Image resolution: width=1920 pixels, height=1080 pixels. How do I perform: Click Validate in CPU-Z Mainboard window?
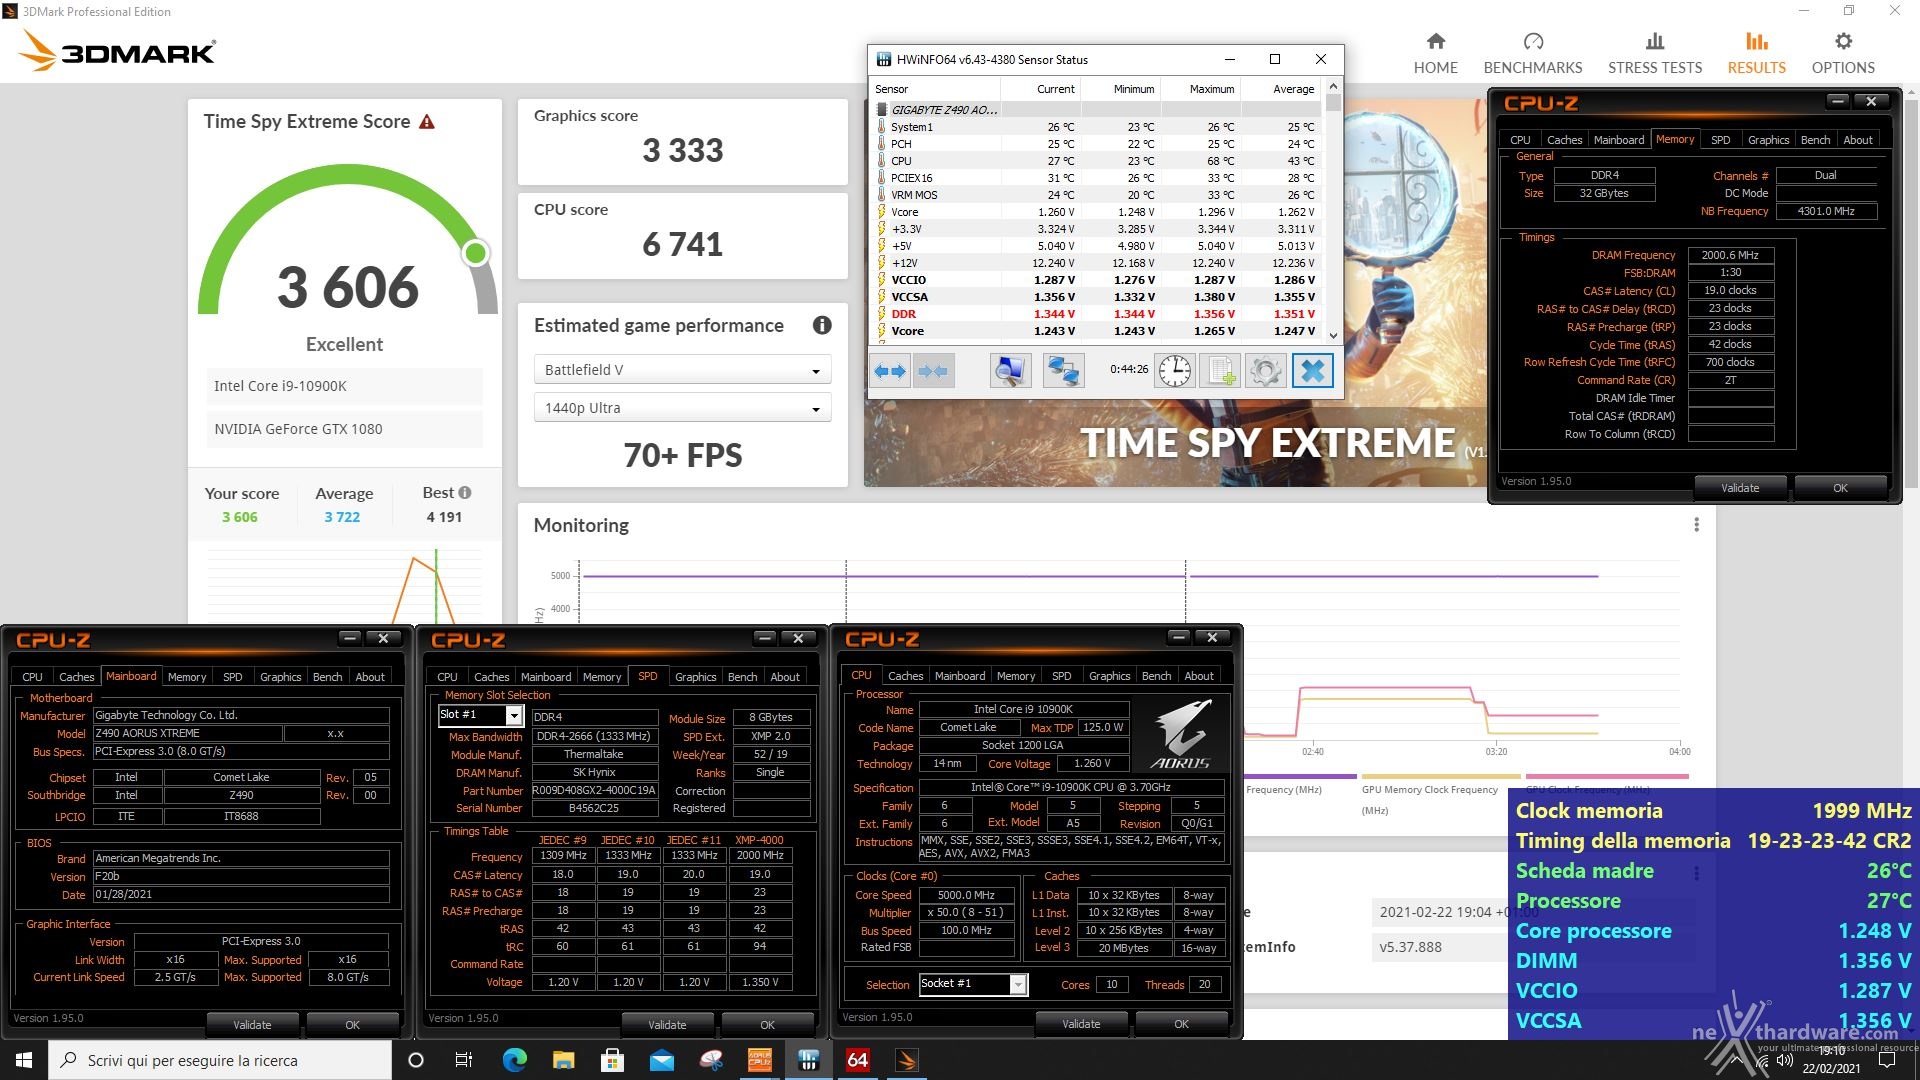coord(252,1025)
